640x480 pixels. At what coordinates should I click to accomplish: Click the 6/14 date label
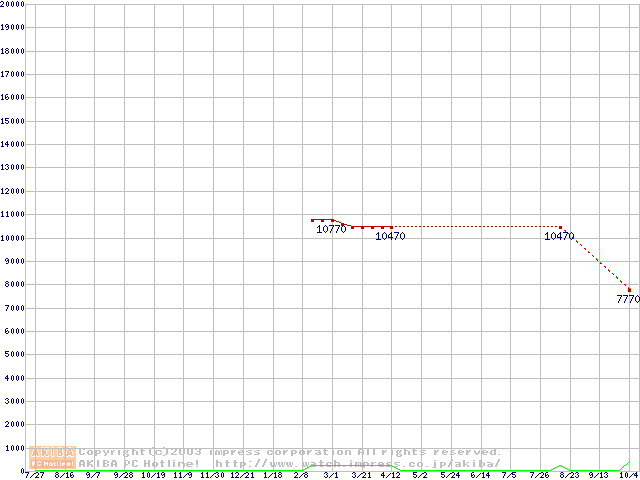point(480,475)
